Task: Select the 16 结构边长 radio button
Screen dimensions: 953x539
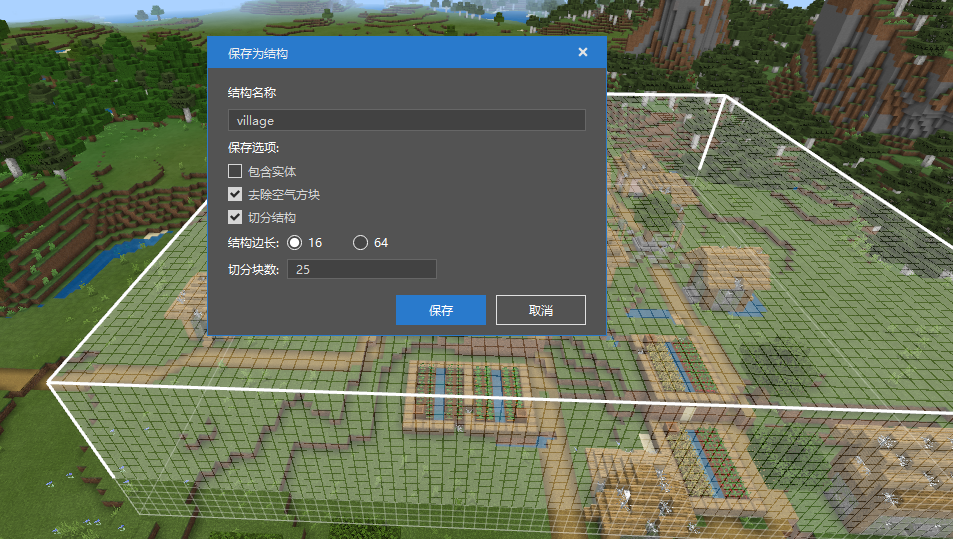Action: coord(294,242)
